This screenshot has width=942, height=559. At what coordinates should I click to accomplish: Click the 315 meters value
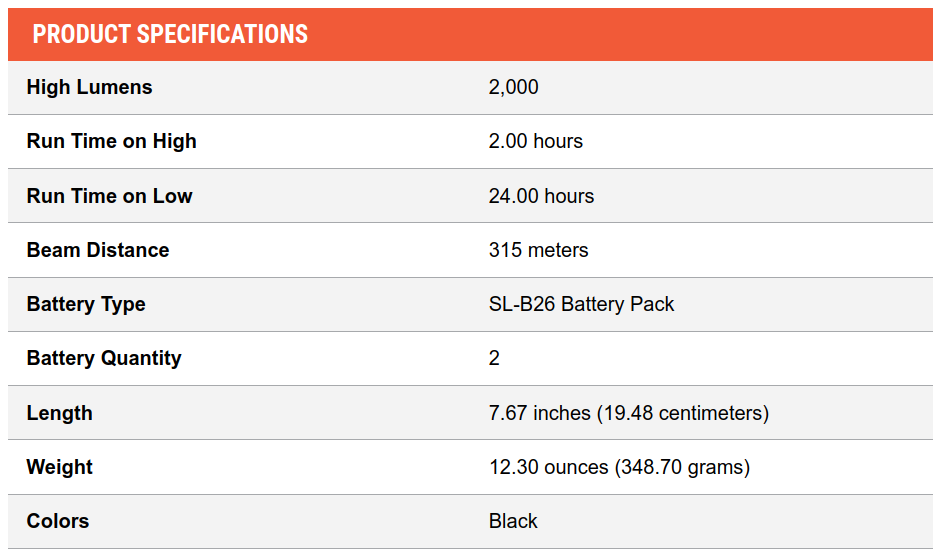point(538,250)
